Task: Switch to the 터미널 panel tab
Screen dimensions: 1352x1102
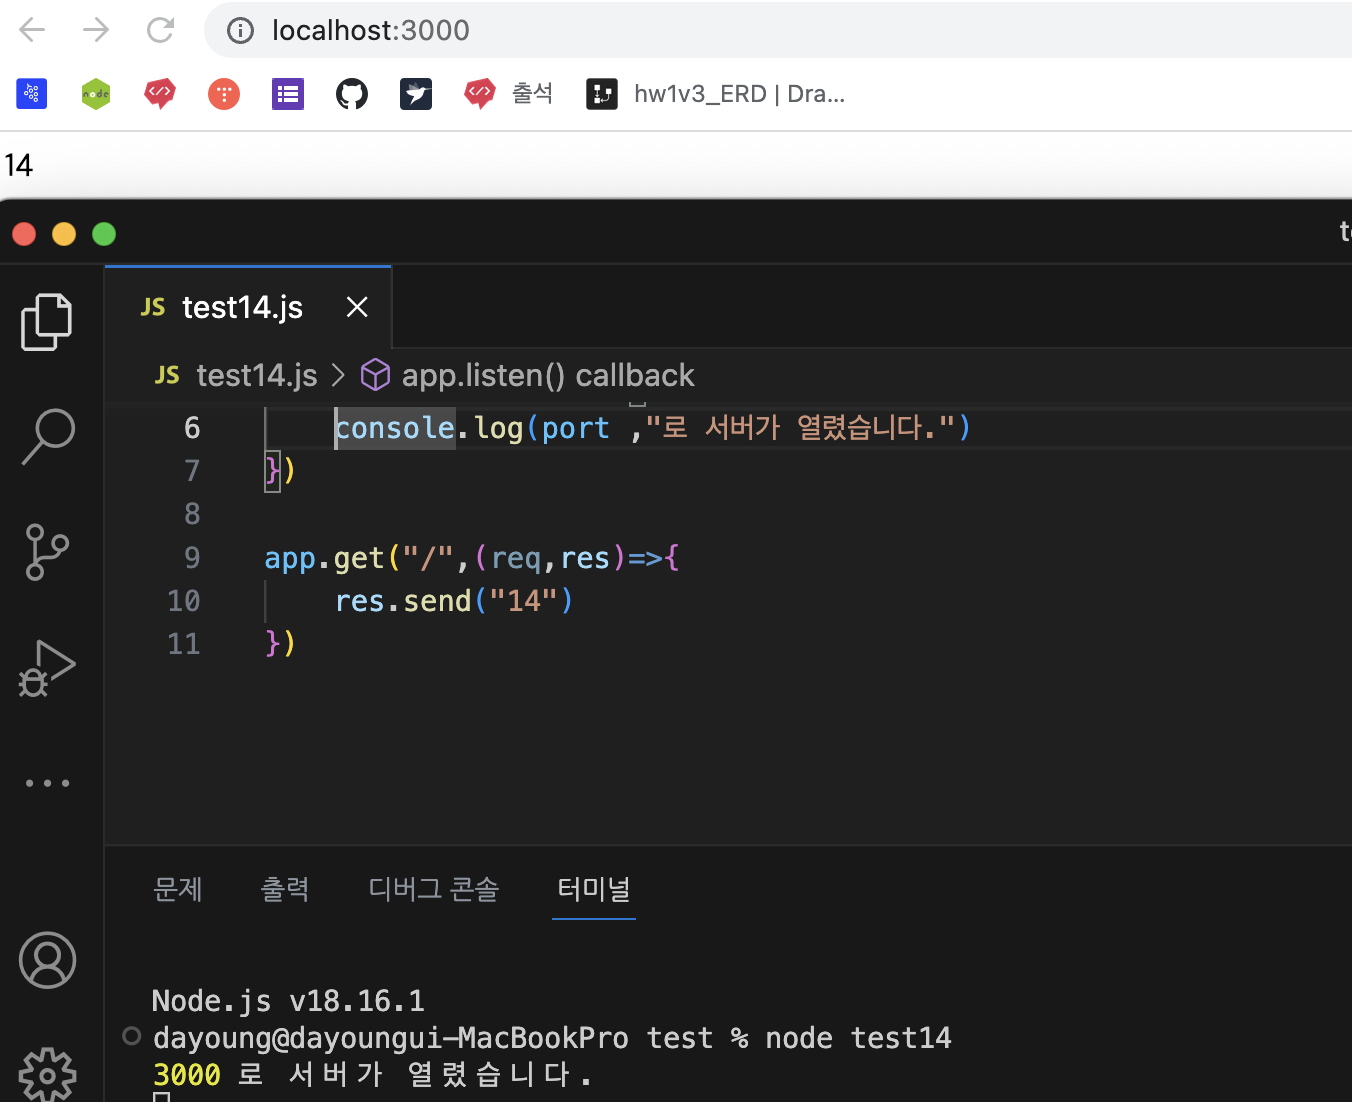Action: click(x=594, y=889)
